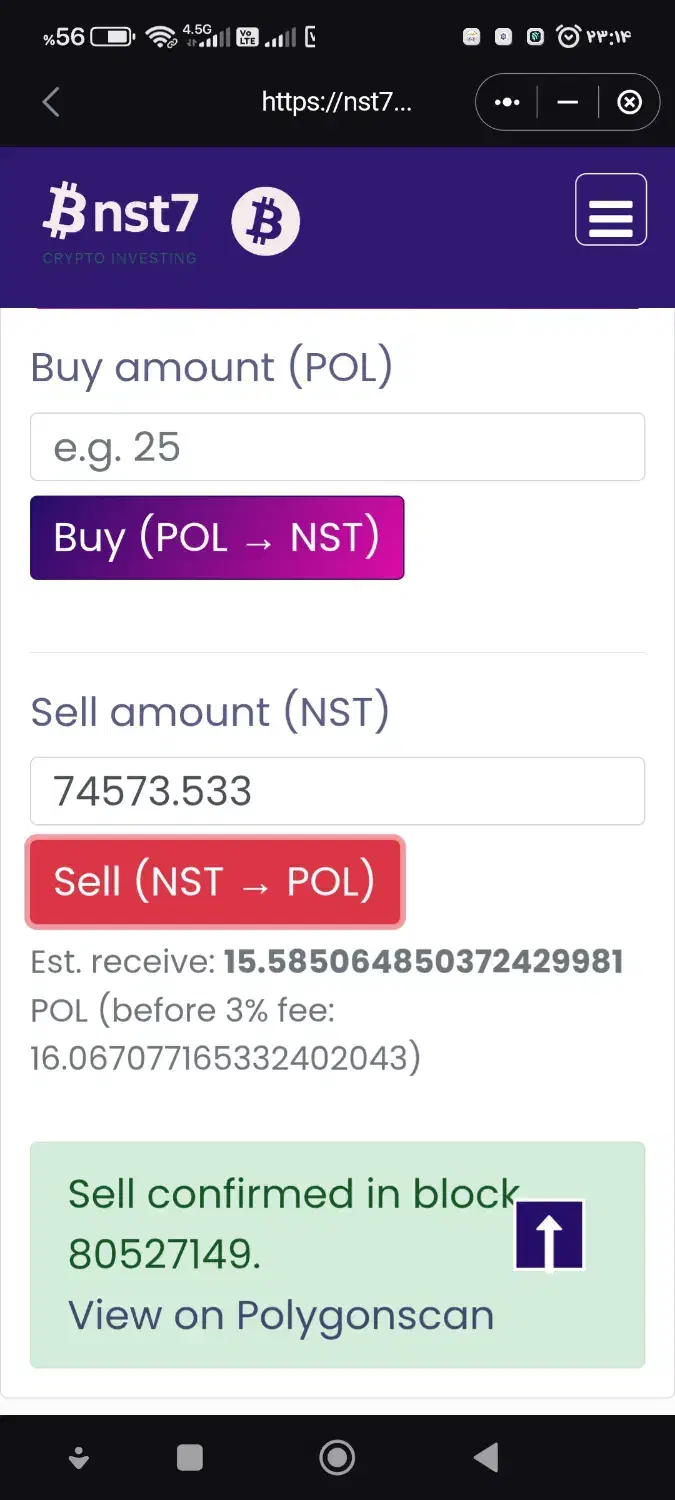This screenshot has height=1500, width=675.
Task: Tap the back arrow in the browser bar
Action: pyautogui.click(x=51, y=101)
